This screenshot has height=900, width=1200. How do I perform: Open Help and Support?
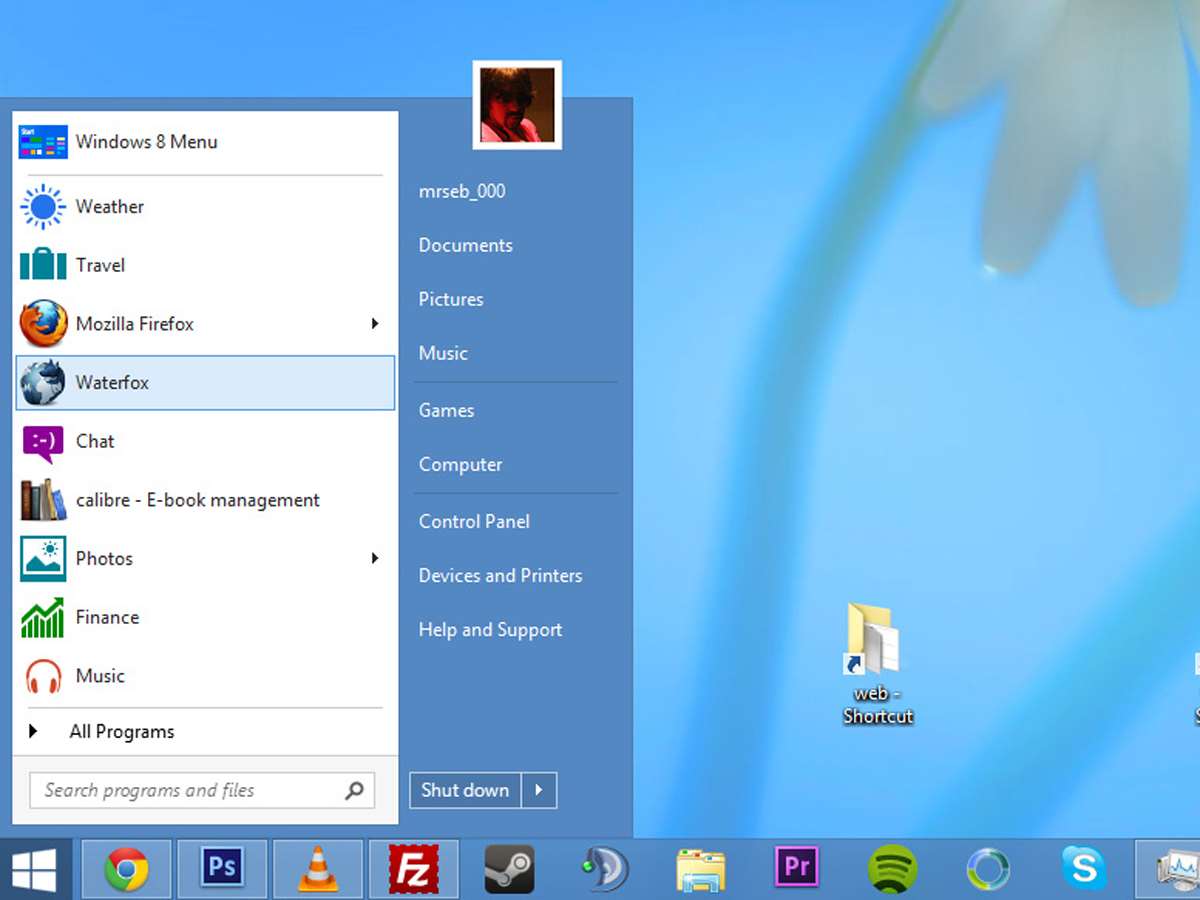click(490, 629)
